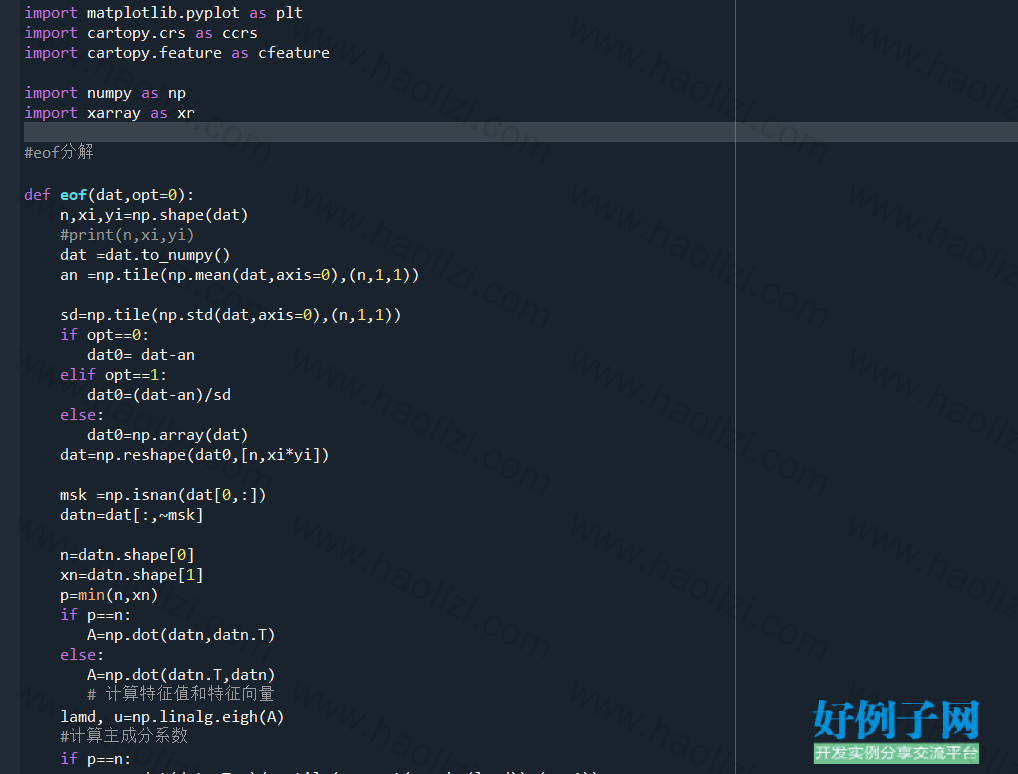Click the line 'import matplotlib.pyplot as plt'
This screenshot has width=1018, height=774.
[x=164, y=13]
